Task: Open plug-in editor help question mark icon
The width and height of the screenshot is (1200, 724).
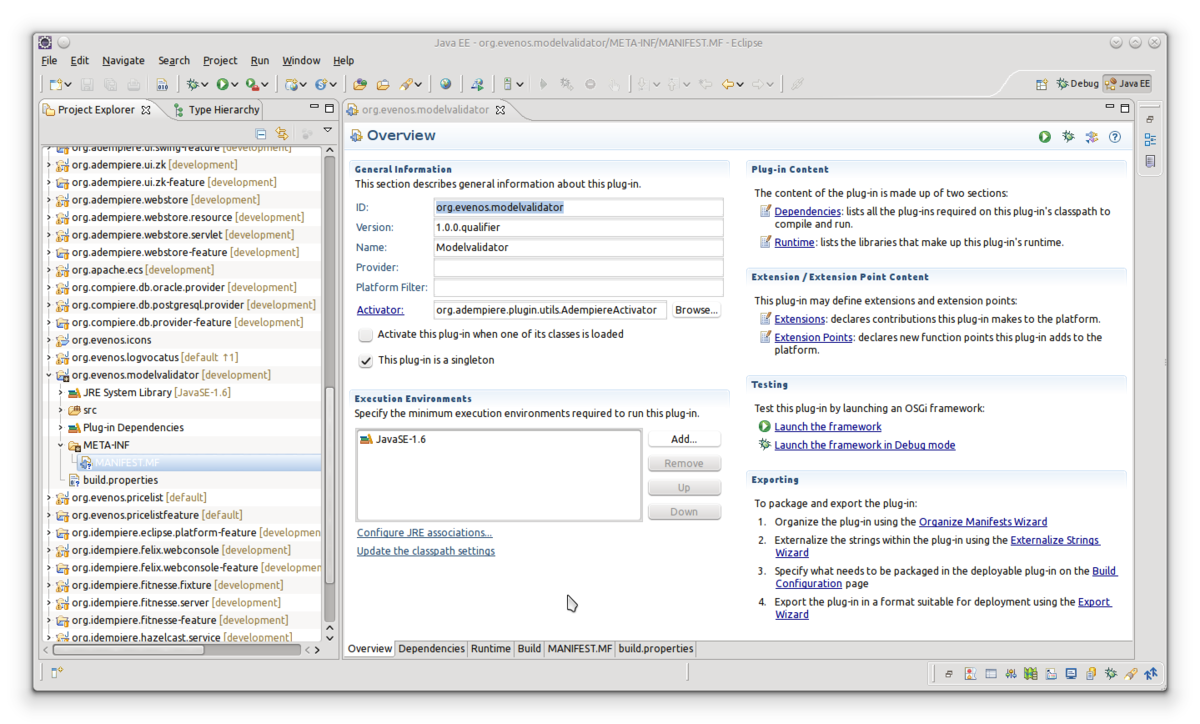Action: pos(1115,137)
